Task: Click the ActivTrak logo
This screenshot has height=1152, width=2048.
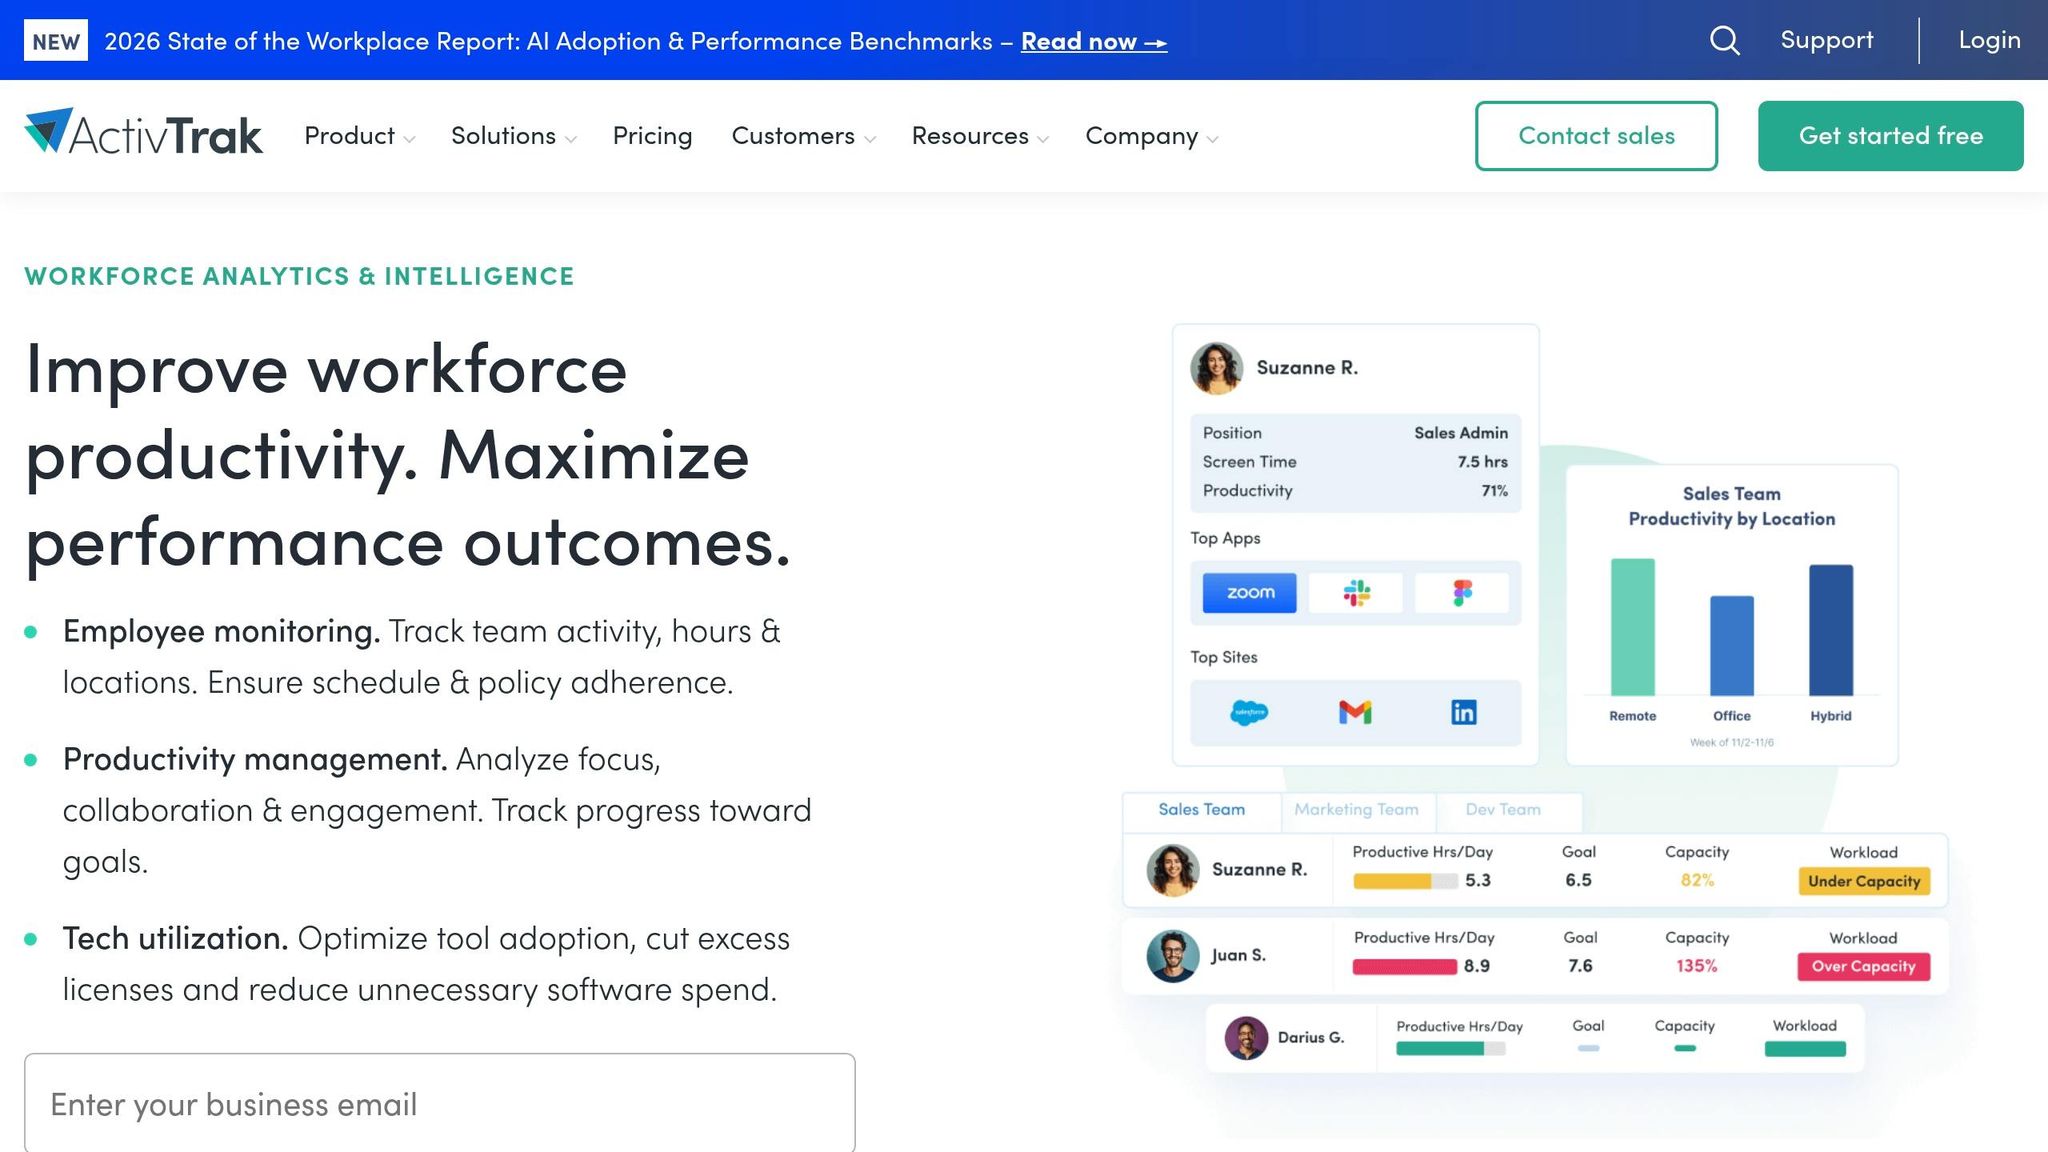Action: pos(143,133)
